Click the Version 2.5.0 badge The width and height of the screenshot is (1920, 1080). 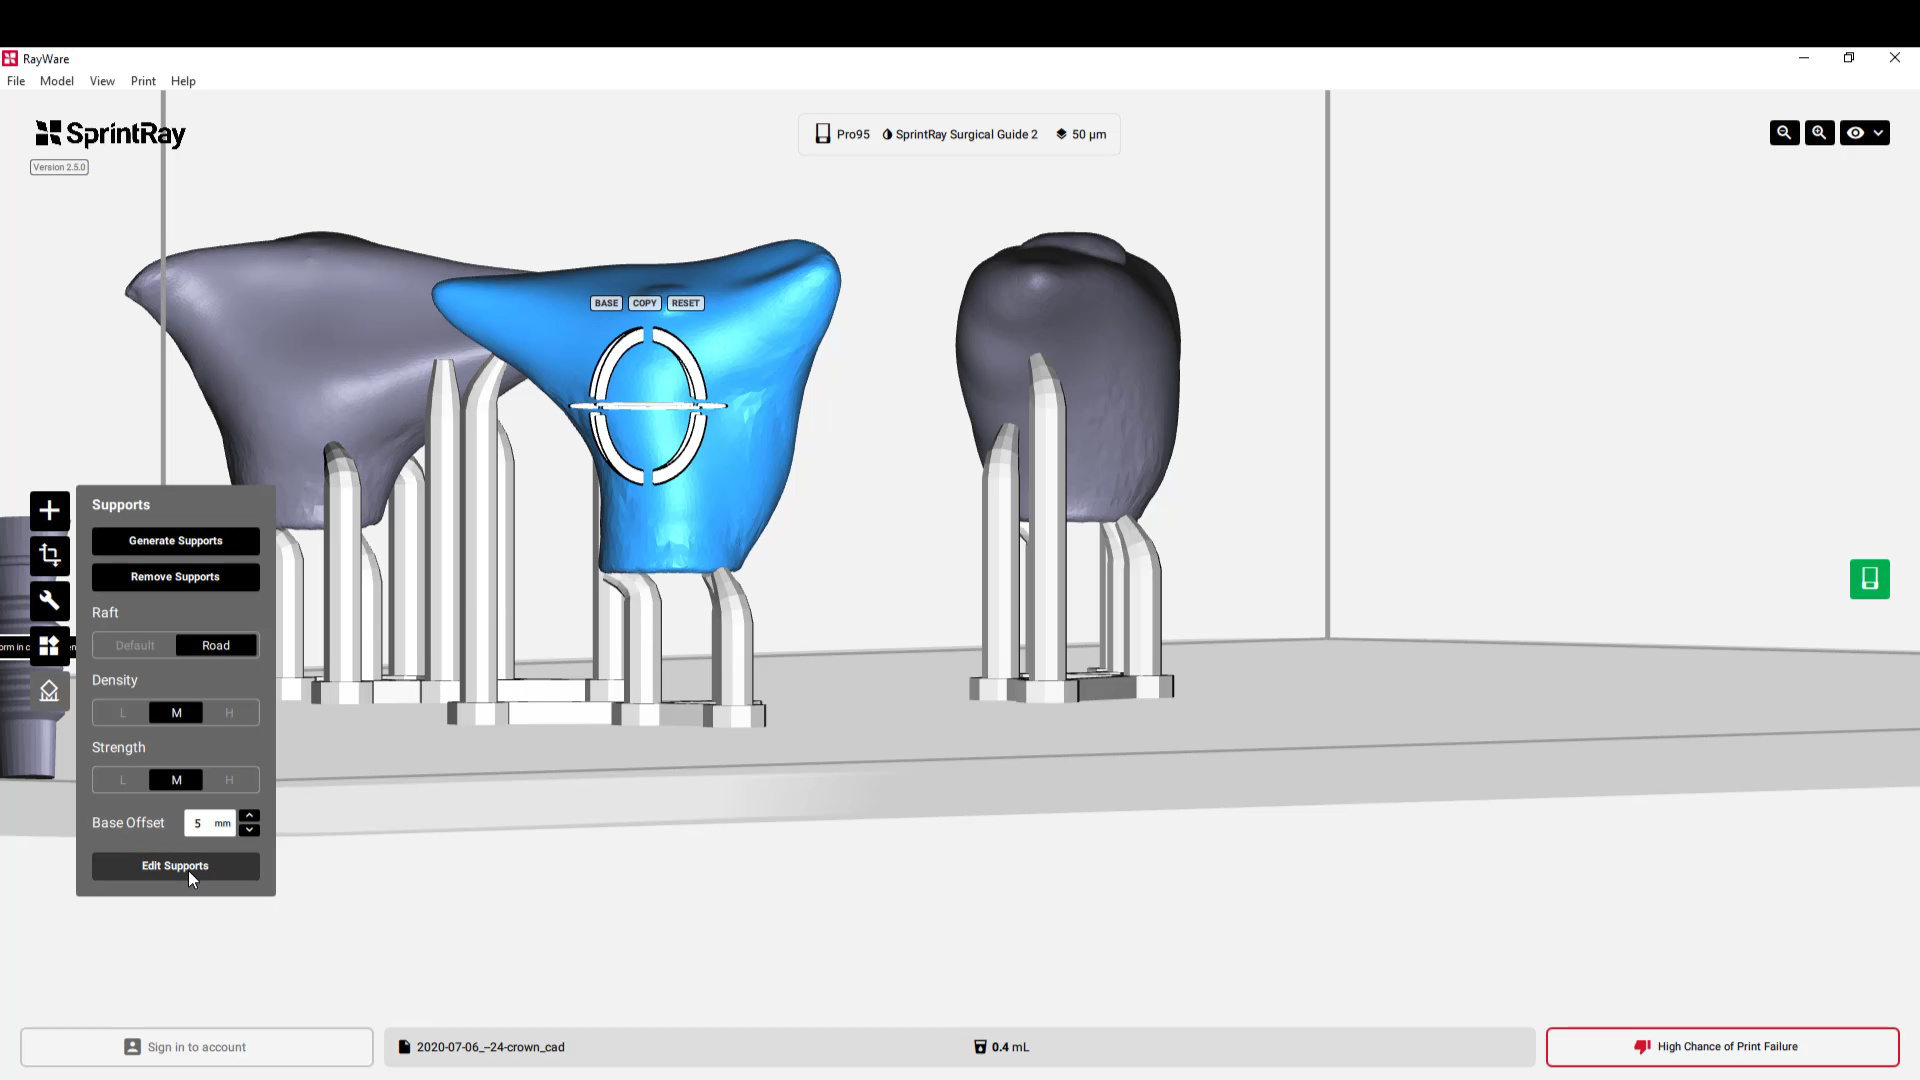click(59, 167)
